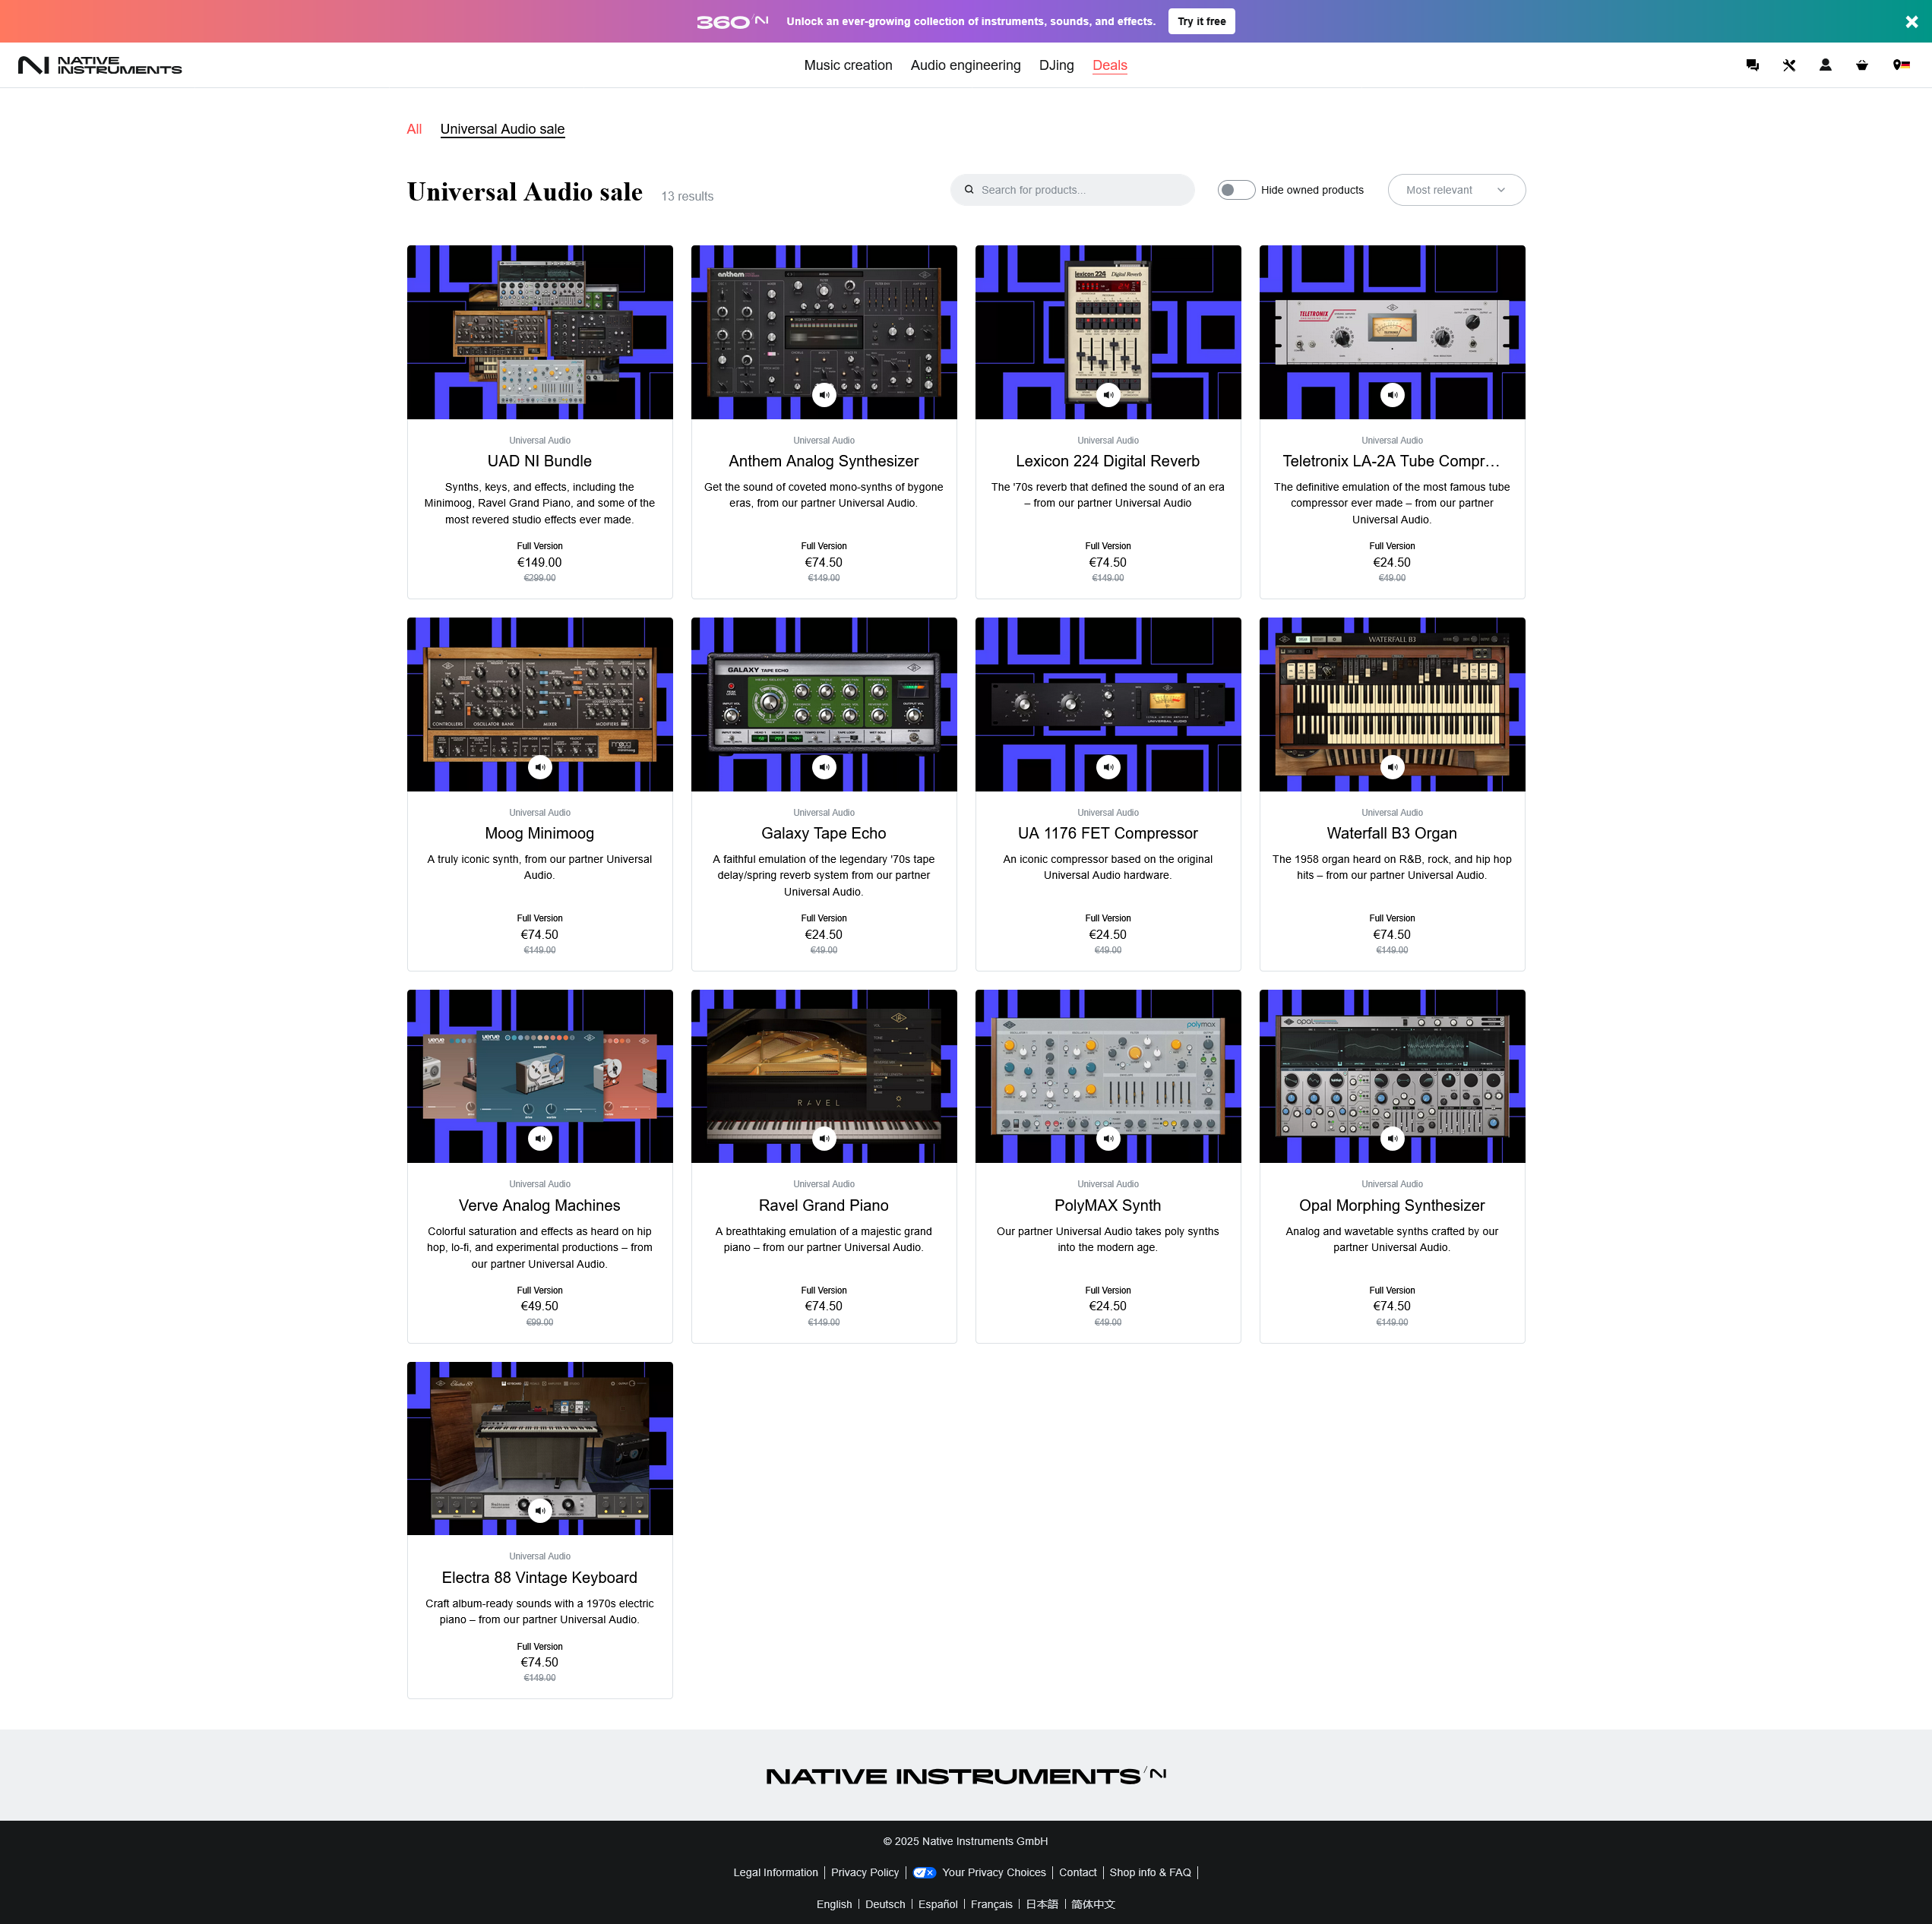Click the Native Instruments logo
This screenshot has height=1924, width=1932.
tap(100, 65)
